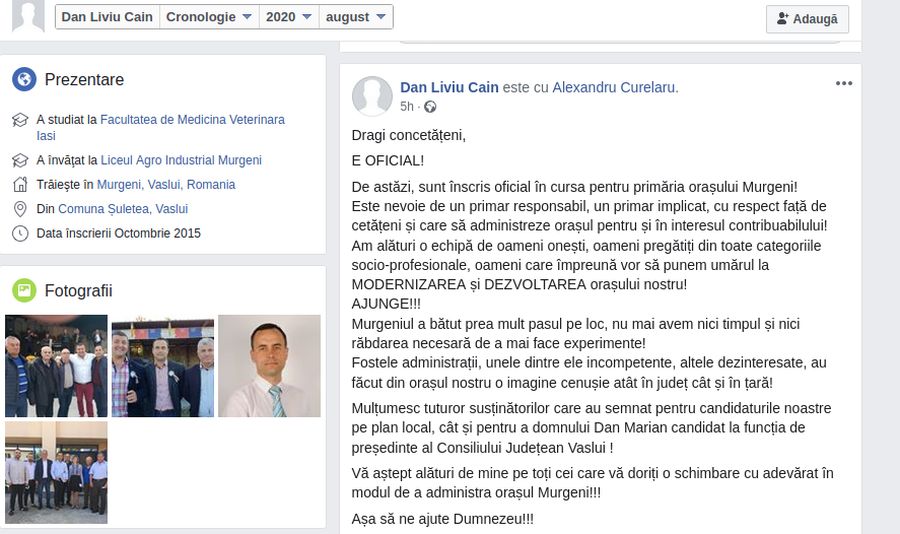Click the green Fotografii icon

pyautogui.click(x=24, y=291)
